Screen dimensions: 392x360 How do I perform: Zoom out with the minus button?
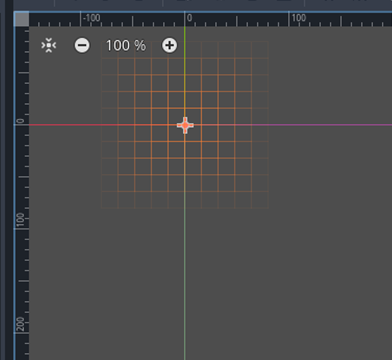(82, 45)
